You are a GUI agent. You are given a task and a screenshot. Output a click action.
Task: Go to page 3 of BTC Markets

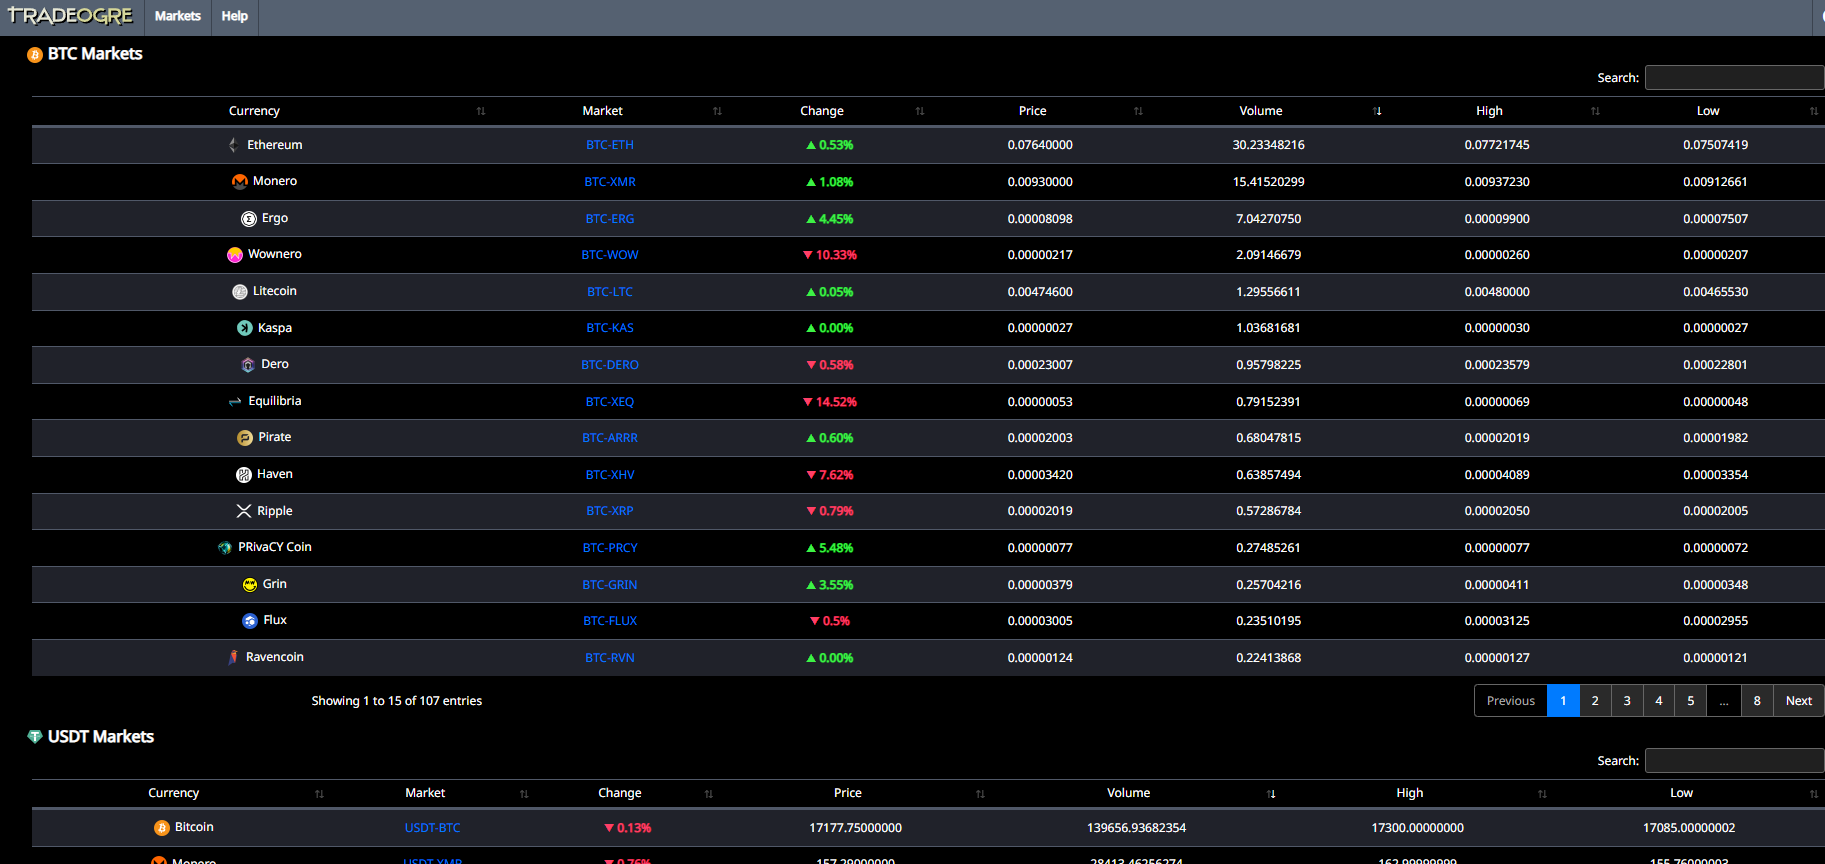click(1627, 701)
